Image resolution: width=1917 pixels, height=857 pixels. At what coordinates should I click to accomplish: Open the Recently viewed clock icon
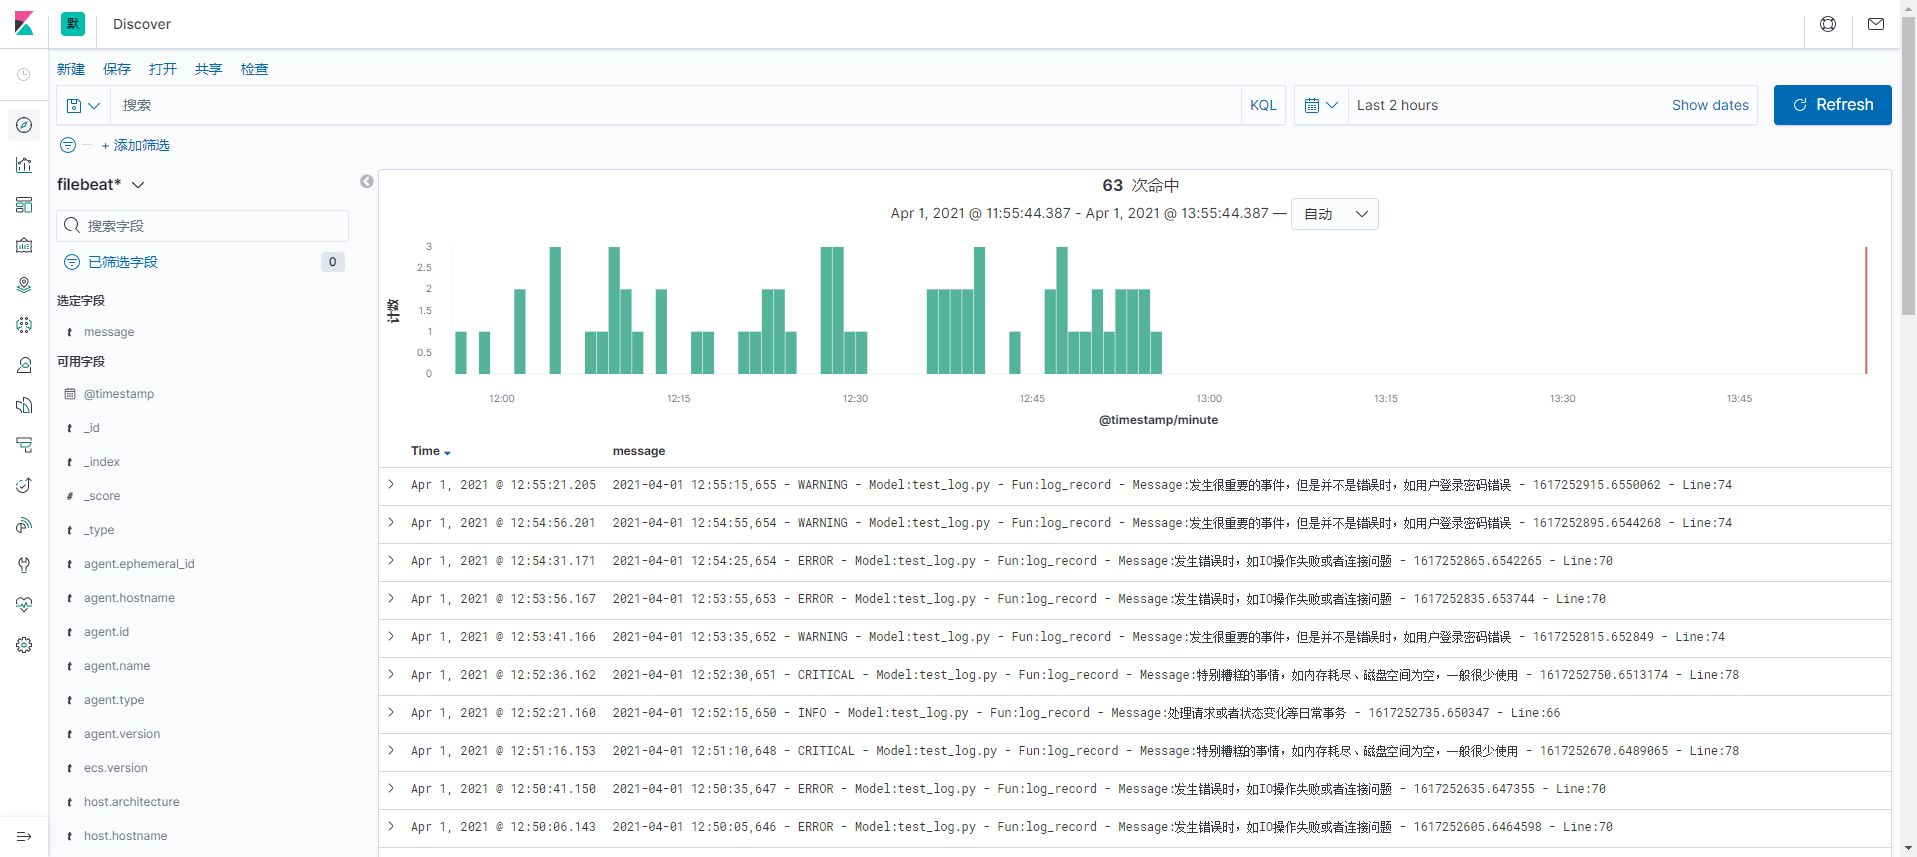pyautogui.click(x=24, y=74)
